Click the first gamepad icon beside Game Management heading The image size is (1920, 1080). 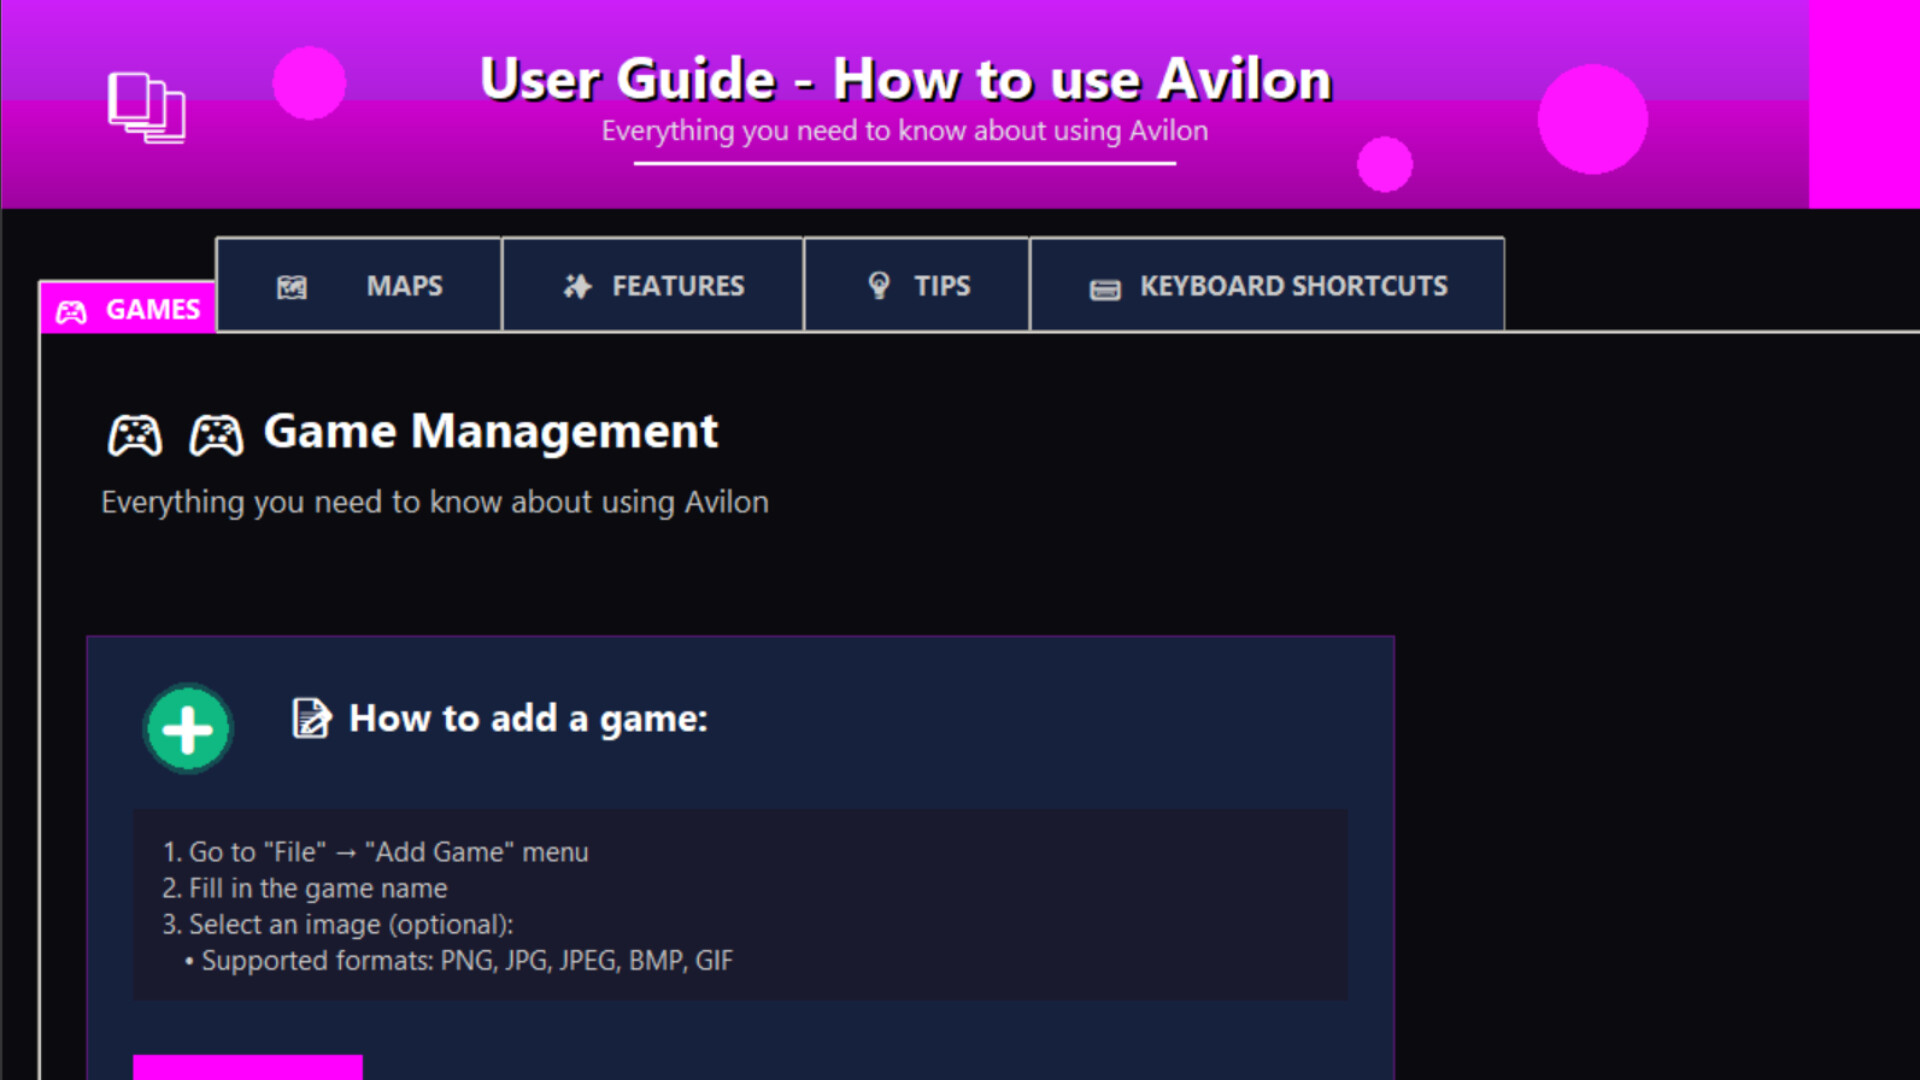[x=133, y=434]
